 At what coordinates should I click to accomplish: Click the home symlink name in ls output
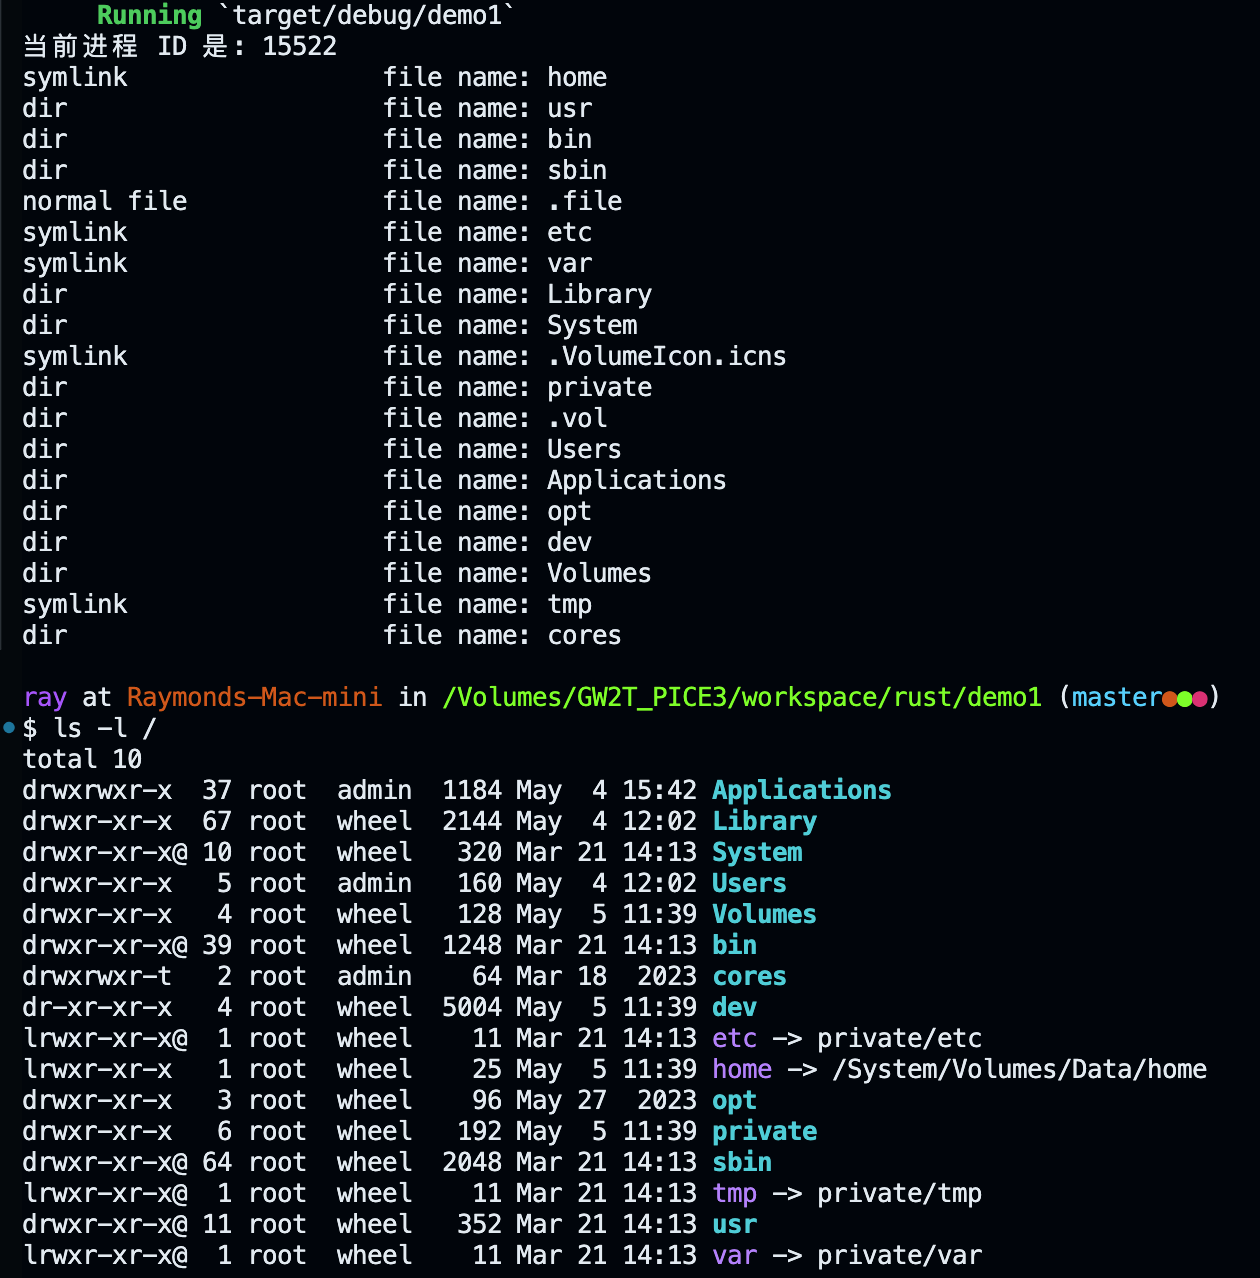(x=742, y=1069)
